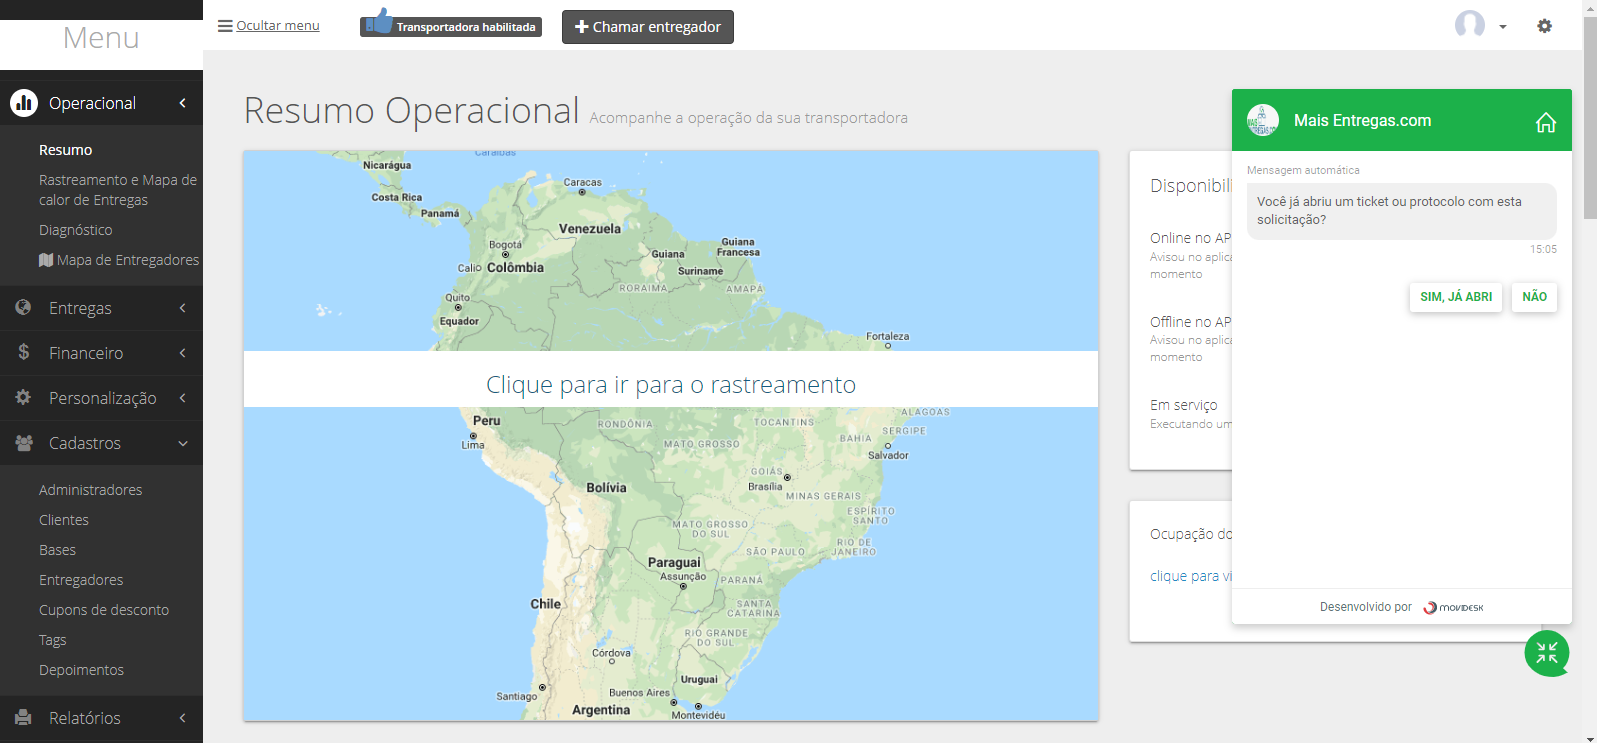
Task: Answer chat with SIM, JÁ ABRI
Action: tap(1456, 297)
